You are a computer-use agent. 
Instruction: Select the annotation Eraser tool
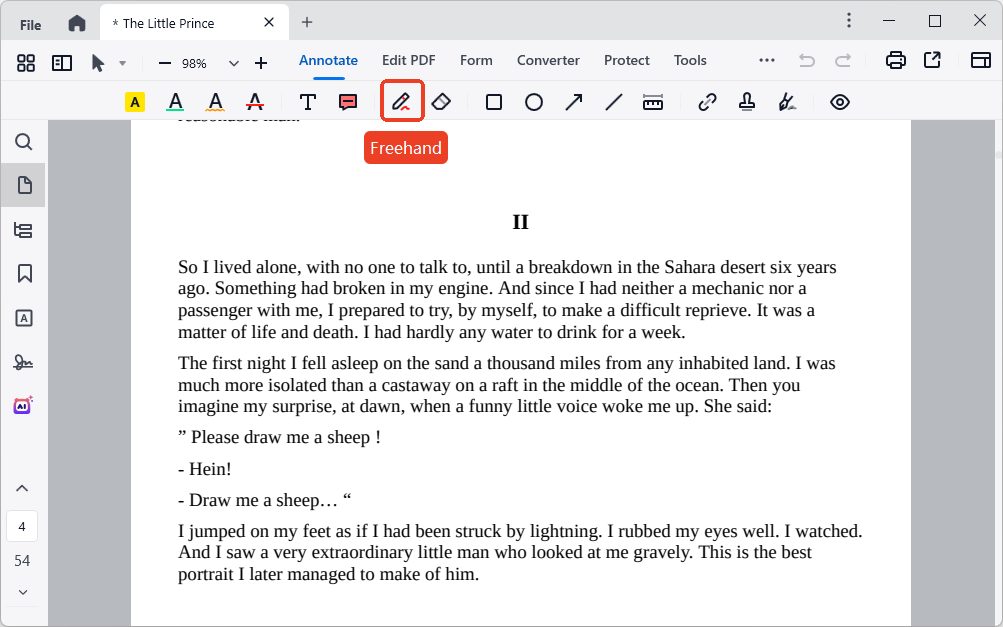441,101
